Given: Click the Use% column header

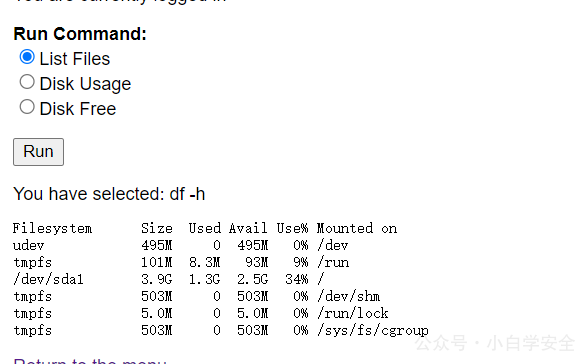Looking at the screenshot, I should (292, 228).
